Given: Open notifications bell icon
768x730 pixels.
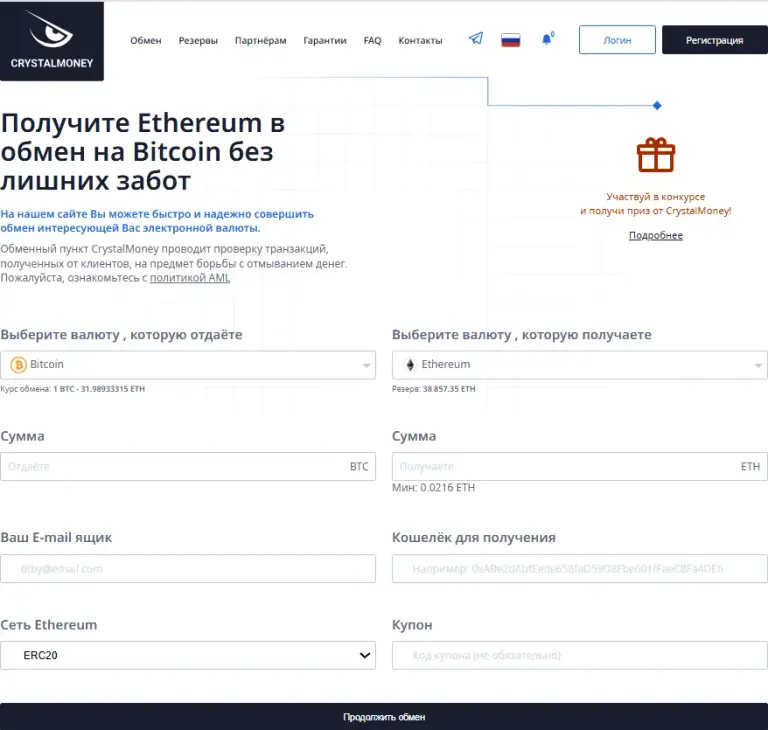Looking at the screenshot, I should [x=547, y=39].
